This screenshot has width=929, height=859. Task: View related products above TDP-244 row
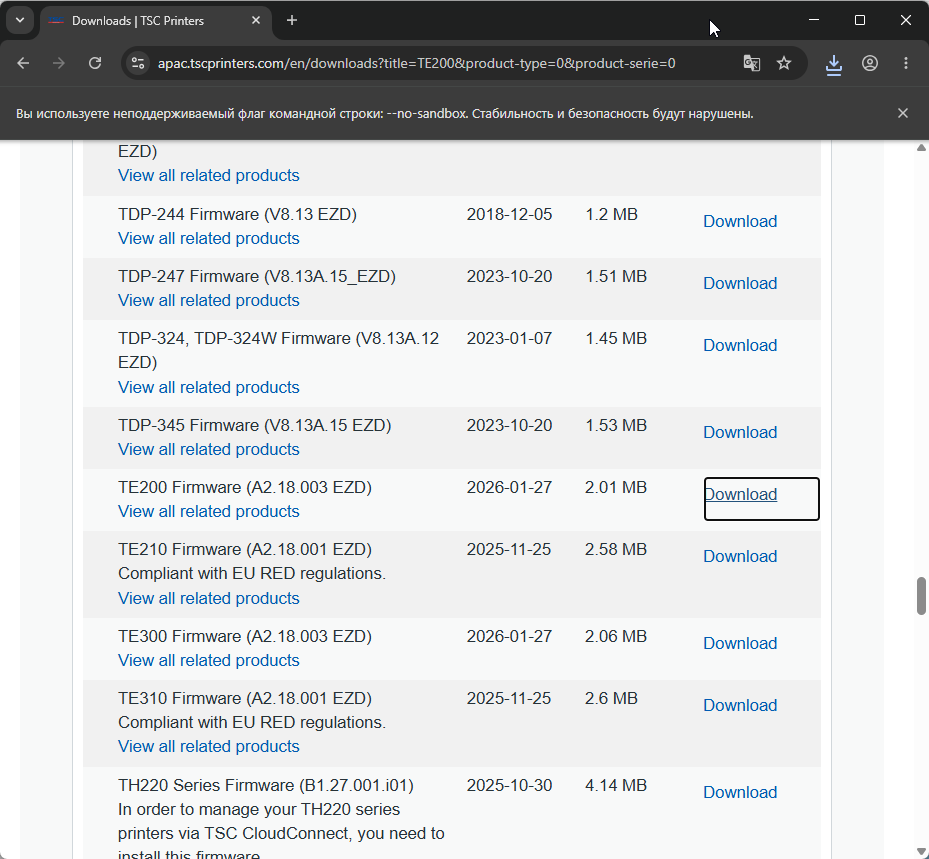[209, 175]
